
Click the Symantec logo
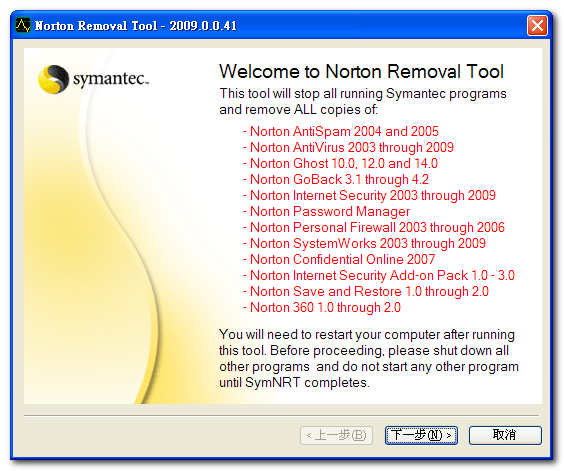(93, 79)
